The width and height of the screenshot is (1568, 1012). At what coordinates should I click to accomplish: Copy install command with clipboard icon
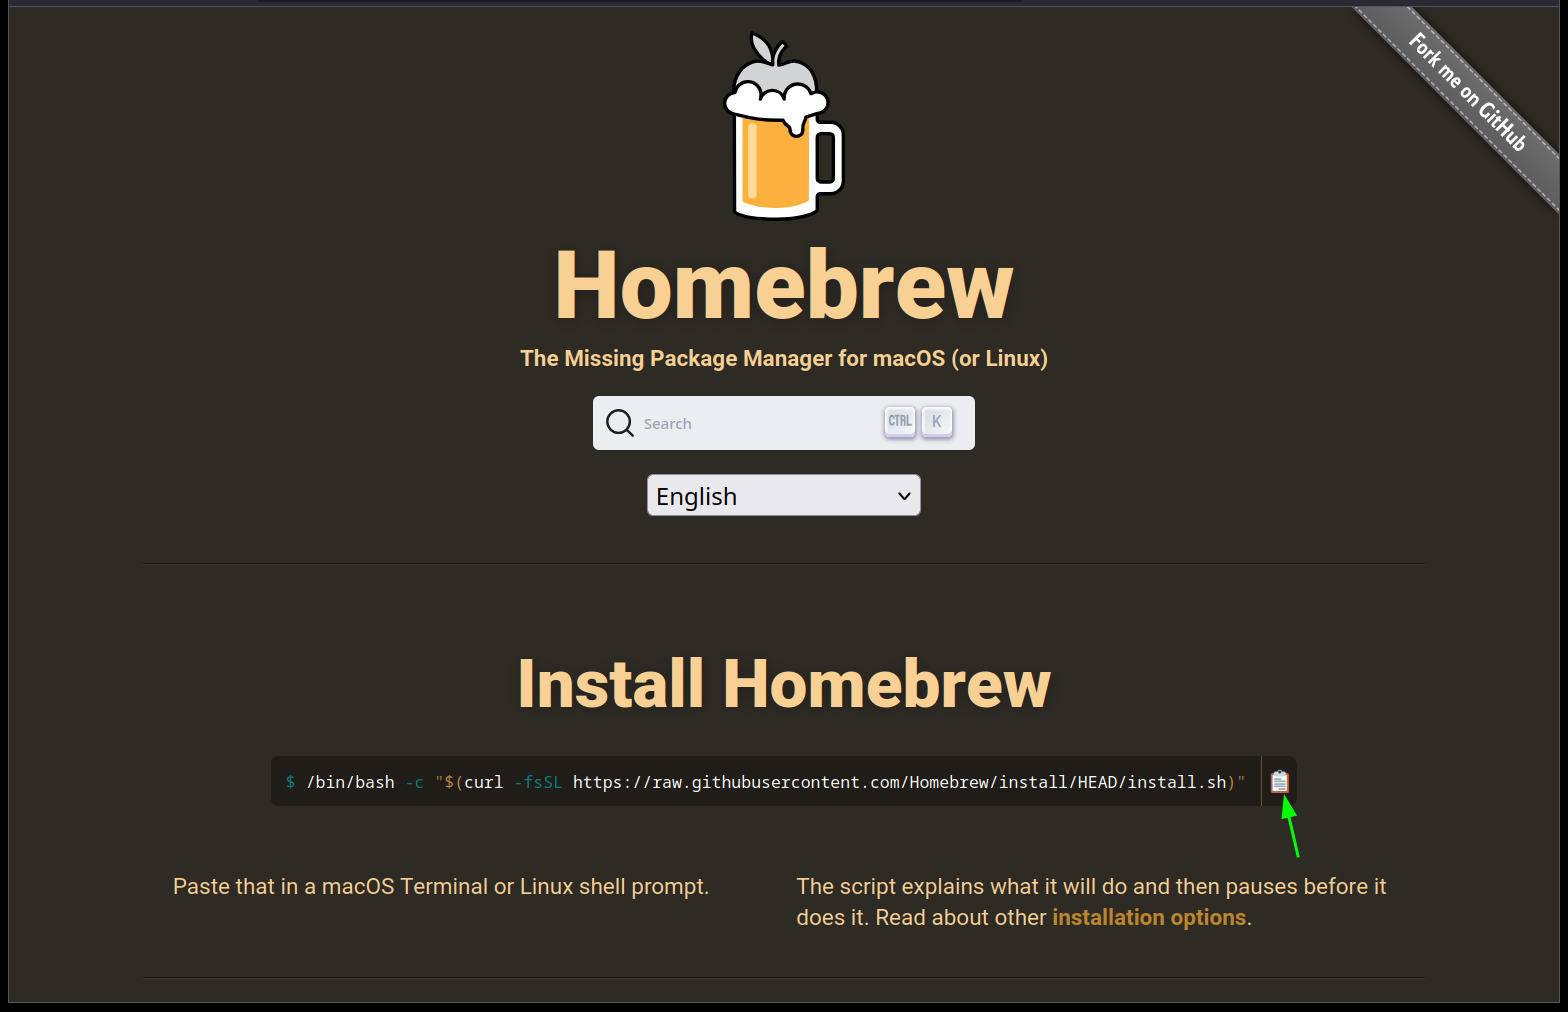pos(1279,781)
